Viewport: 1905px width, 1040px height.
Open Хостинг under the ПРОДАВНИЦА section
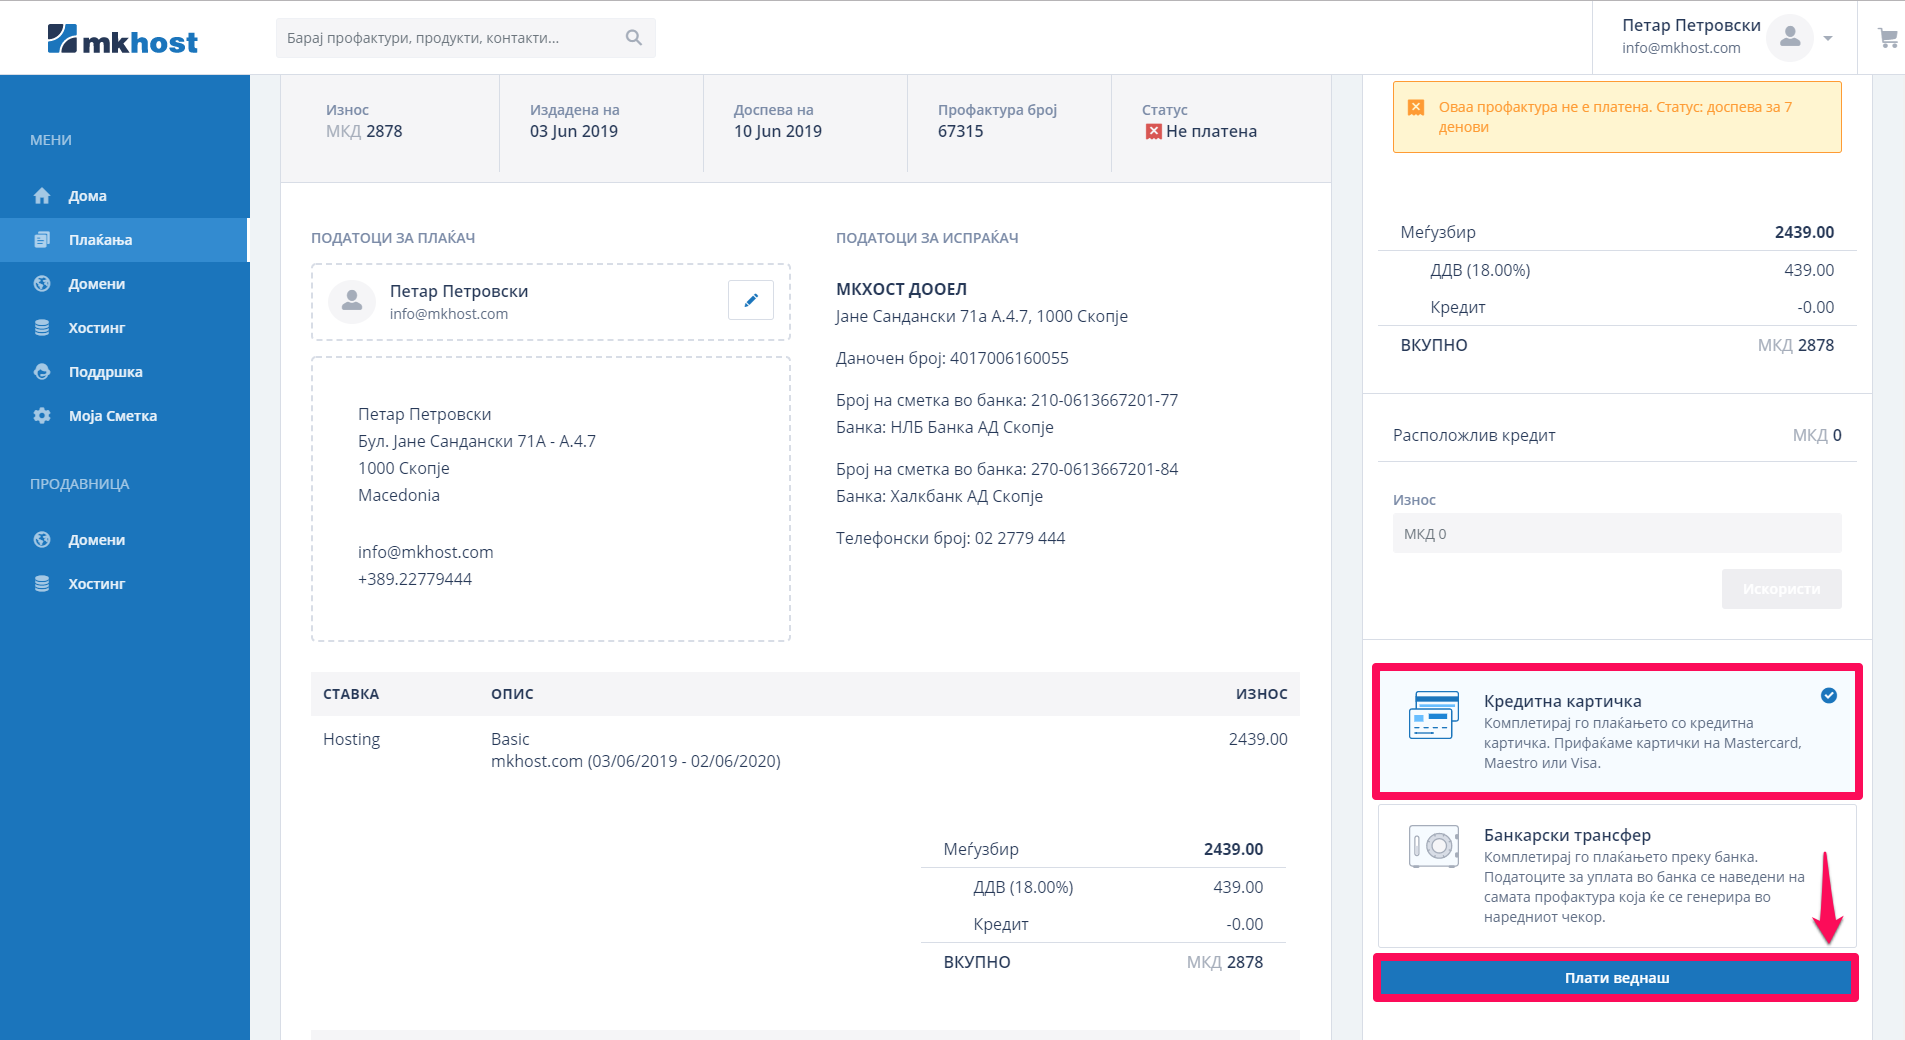[96, 584]
